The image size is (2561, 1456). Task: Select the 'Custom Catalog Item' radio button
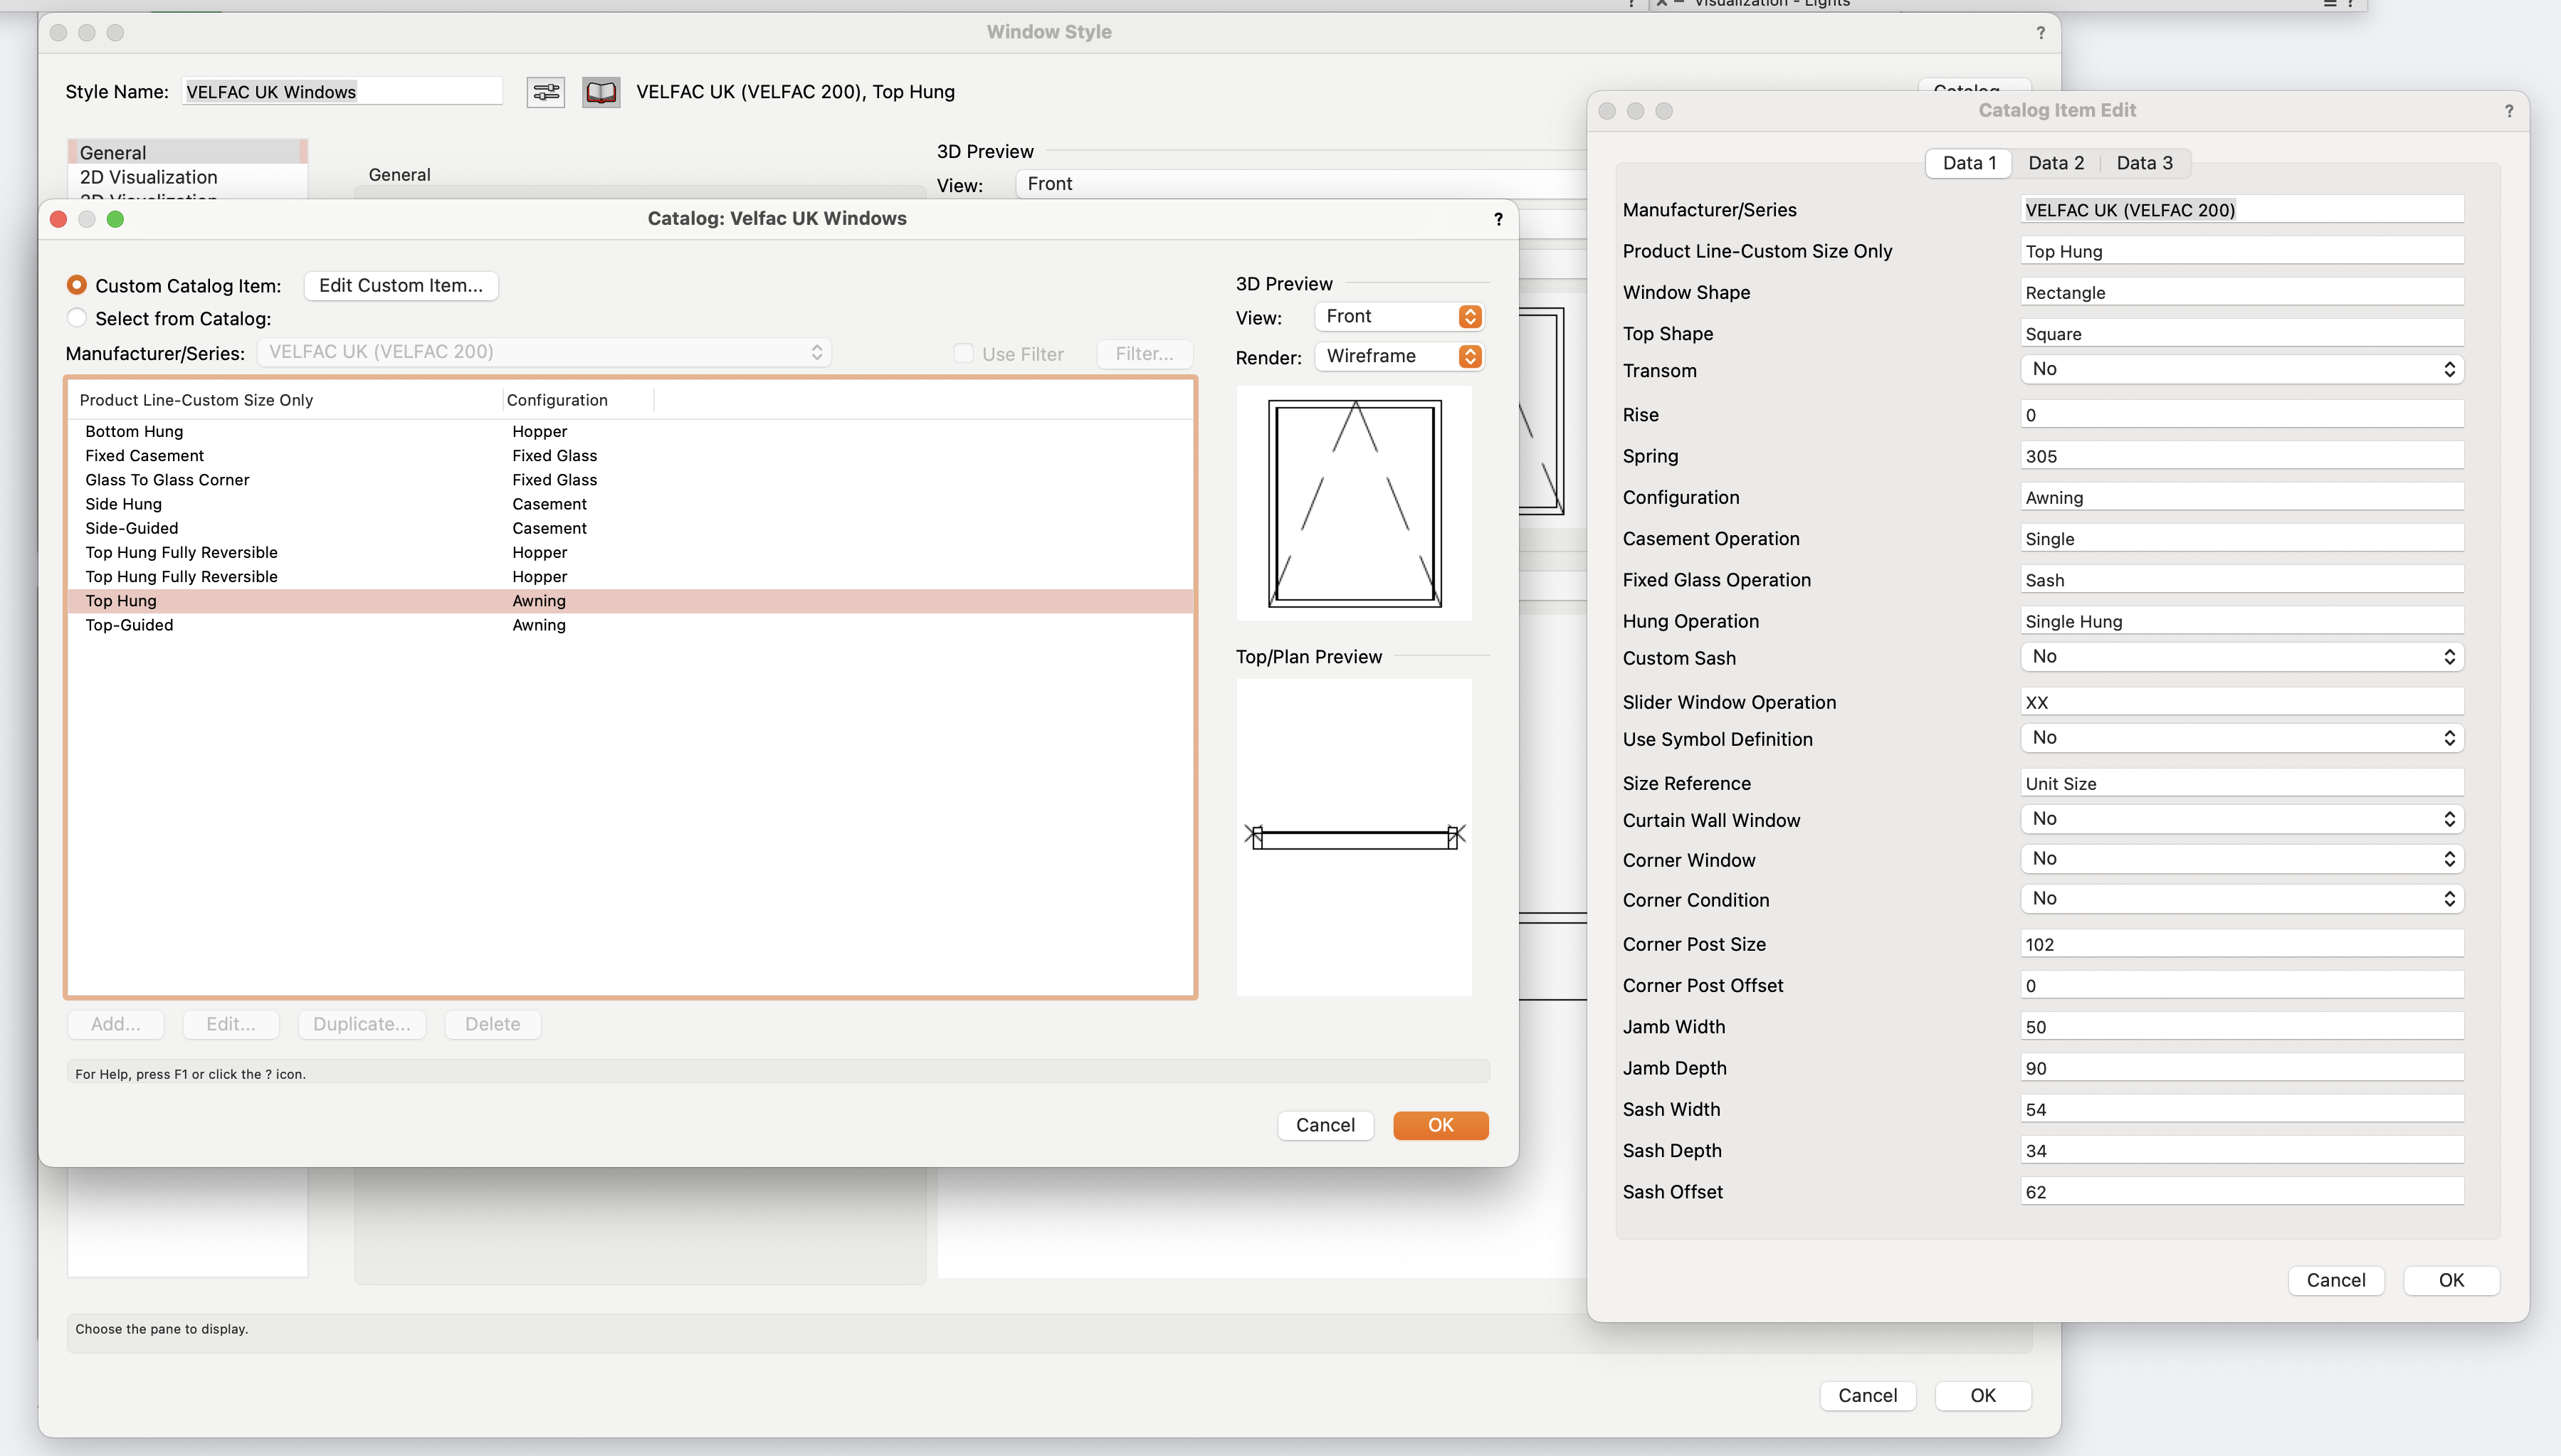click(76, 284)
